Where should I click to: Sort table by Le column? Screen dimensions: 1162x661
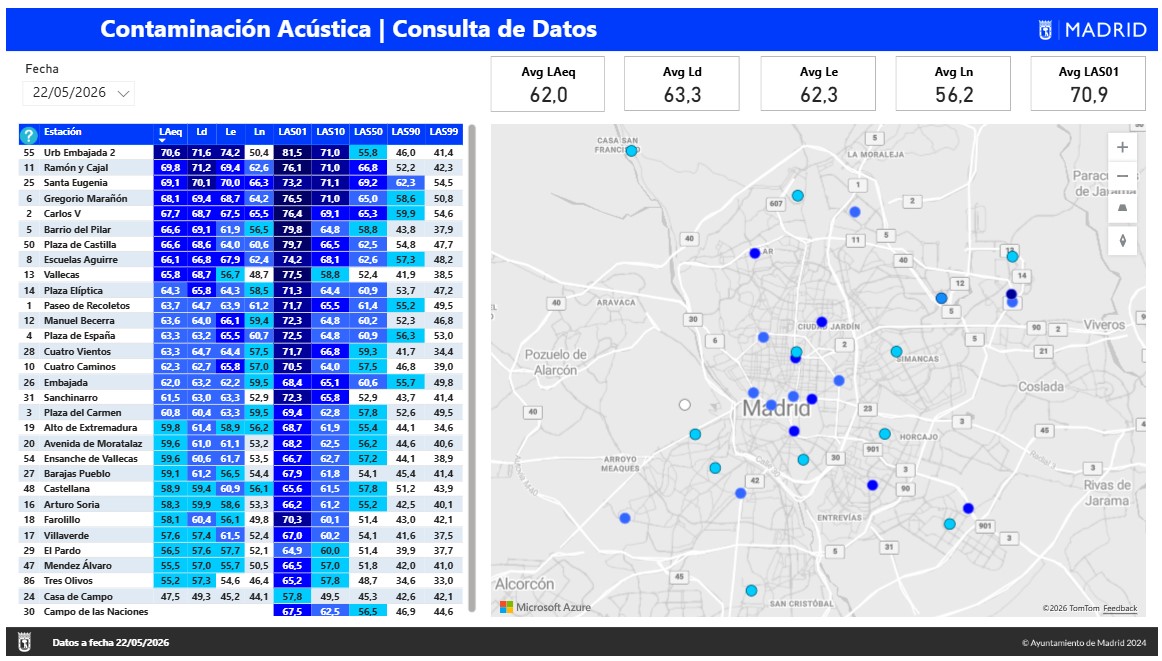point(230,132)
